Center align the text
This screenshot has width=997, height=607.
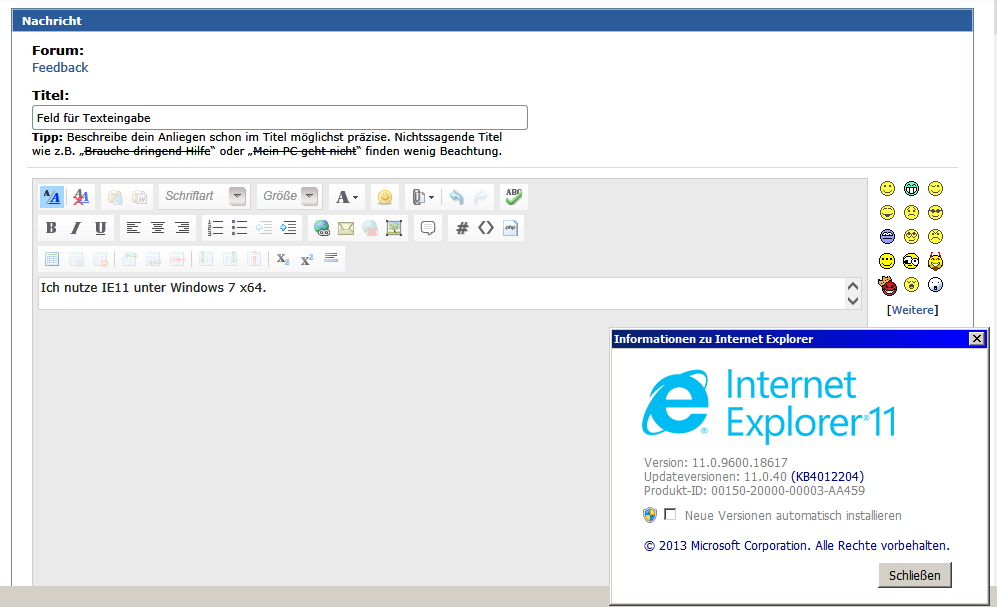(x=158, y=228)
